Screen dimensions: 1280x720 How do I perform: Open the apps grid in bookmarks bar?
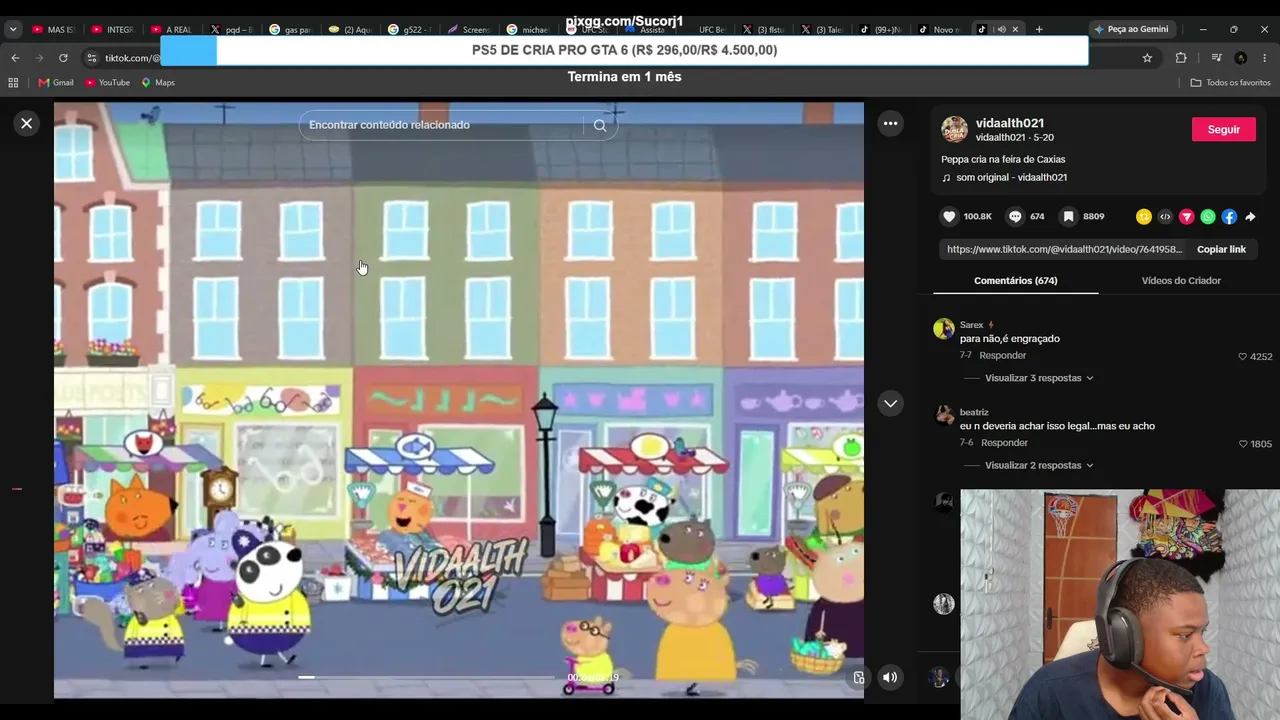(x=15, y=82)
